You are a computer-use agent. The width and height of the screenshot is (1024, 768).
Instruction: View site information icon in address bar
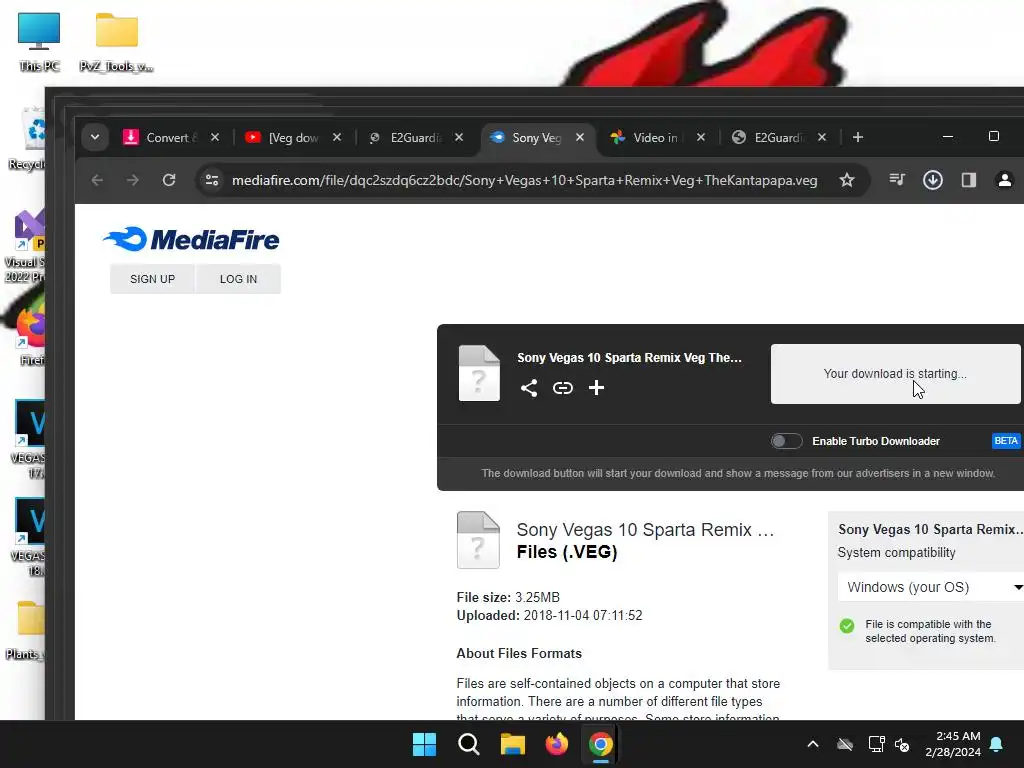pos(212,180)
